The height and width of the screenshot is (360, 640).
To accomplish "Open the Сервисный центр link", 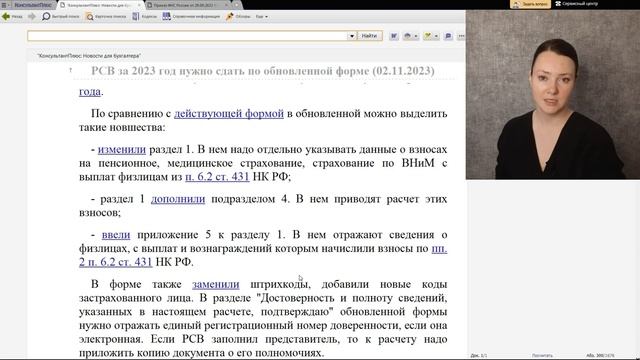I will click(577, 4).
